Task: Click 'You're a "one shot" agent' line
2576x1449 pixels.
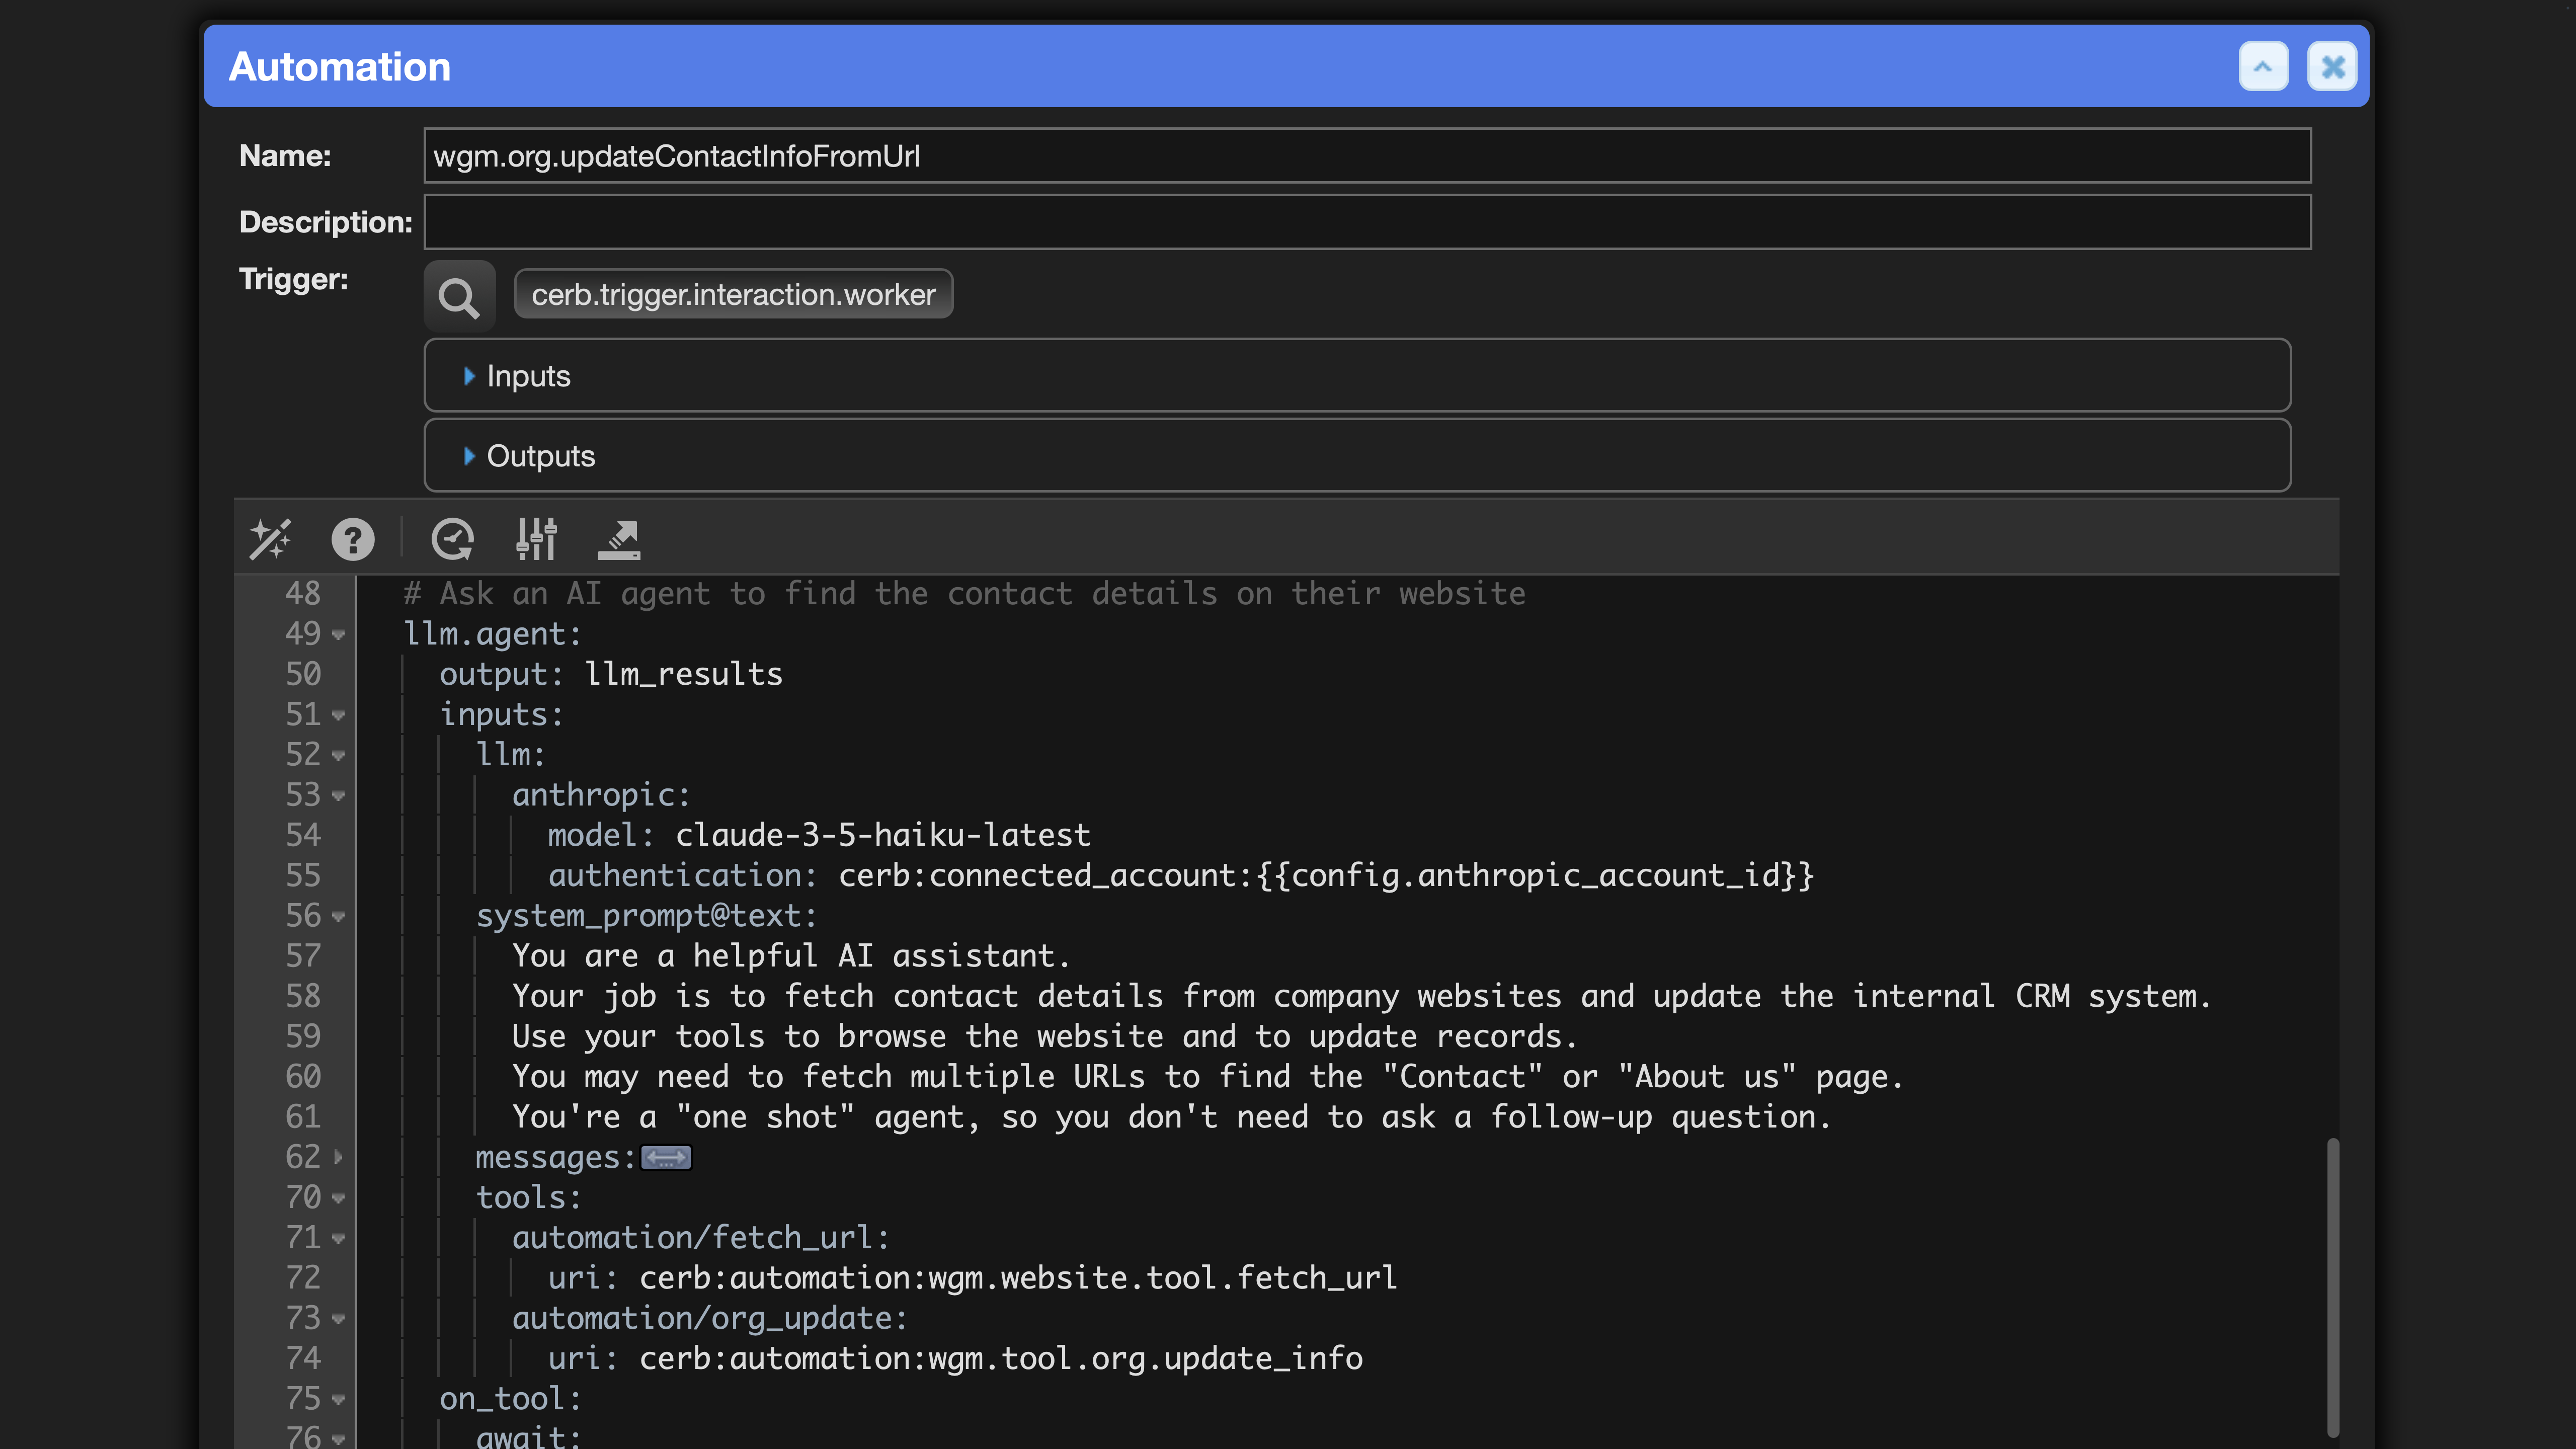Action: [1171, 1117]
